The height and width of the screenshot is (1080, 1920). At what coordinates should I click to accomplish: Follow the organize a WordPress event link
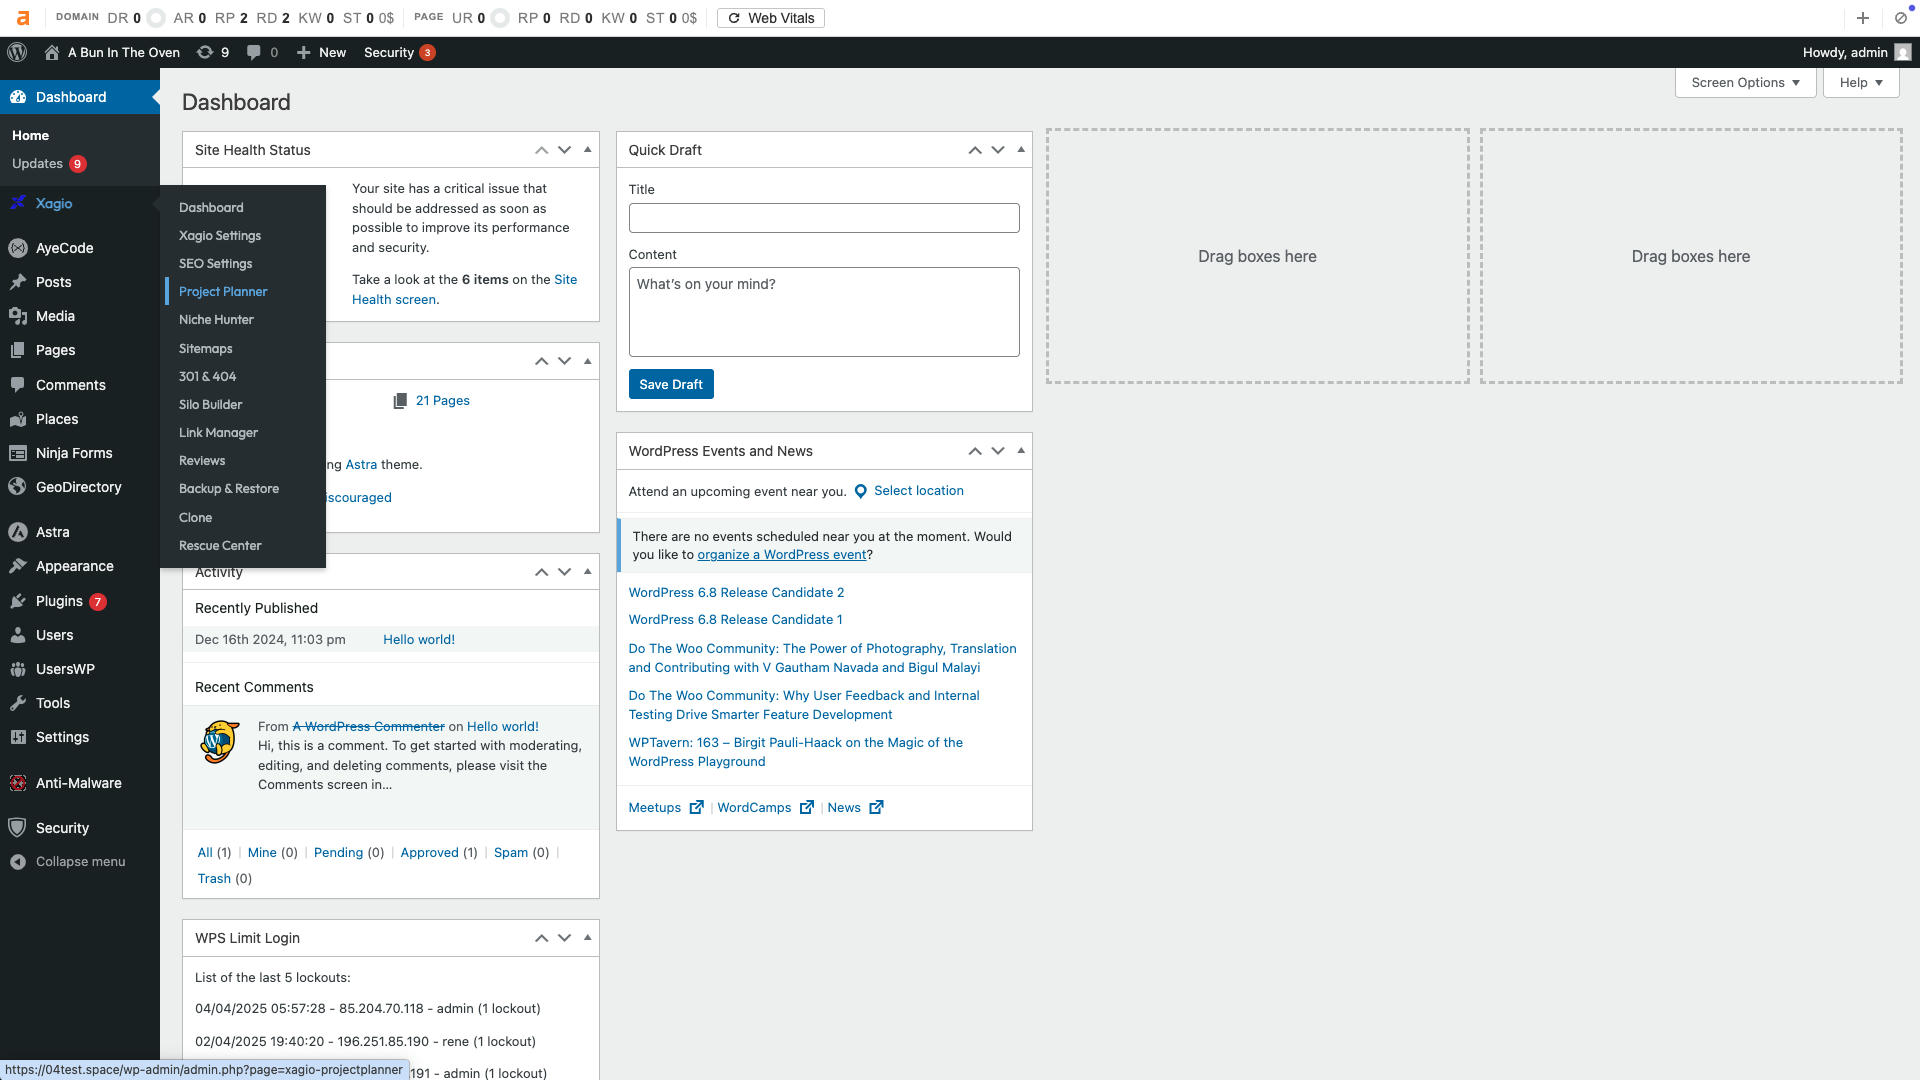[x=781, y=555]
